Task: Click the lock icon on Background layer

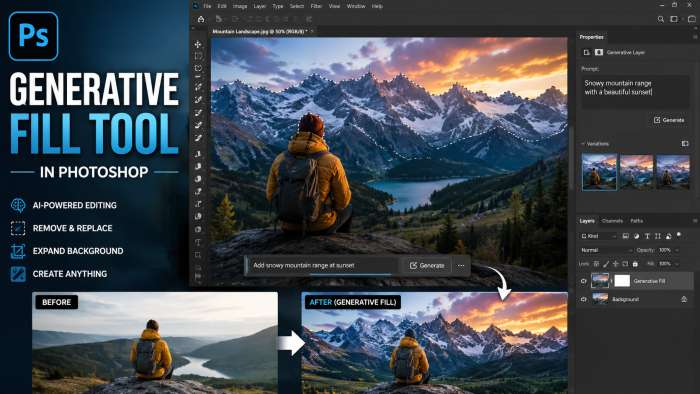Action: (x=684, y=299)
